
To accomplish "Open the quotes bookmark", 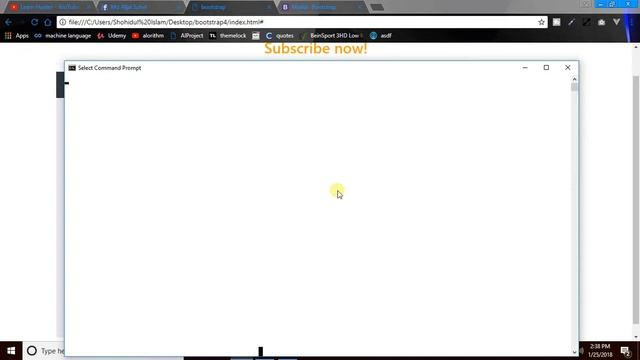I will pos(280,36).
